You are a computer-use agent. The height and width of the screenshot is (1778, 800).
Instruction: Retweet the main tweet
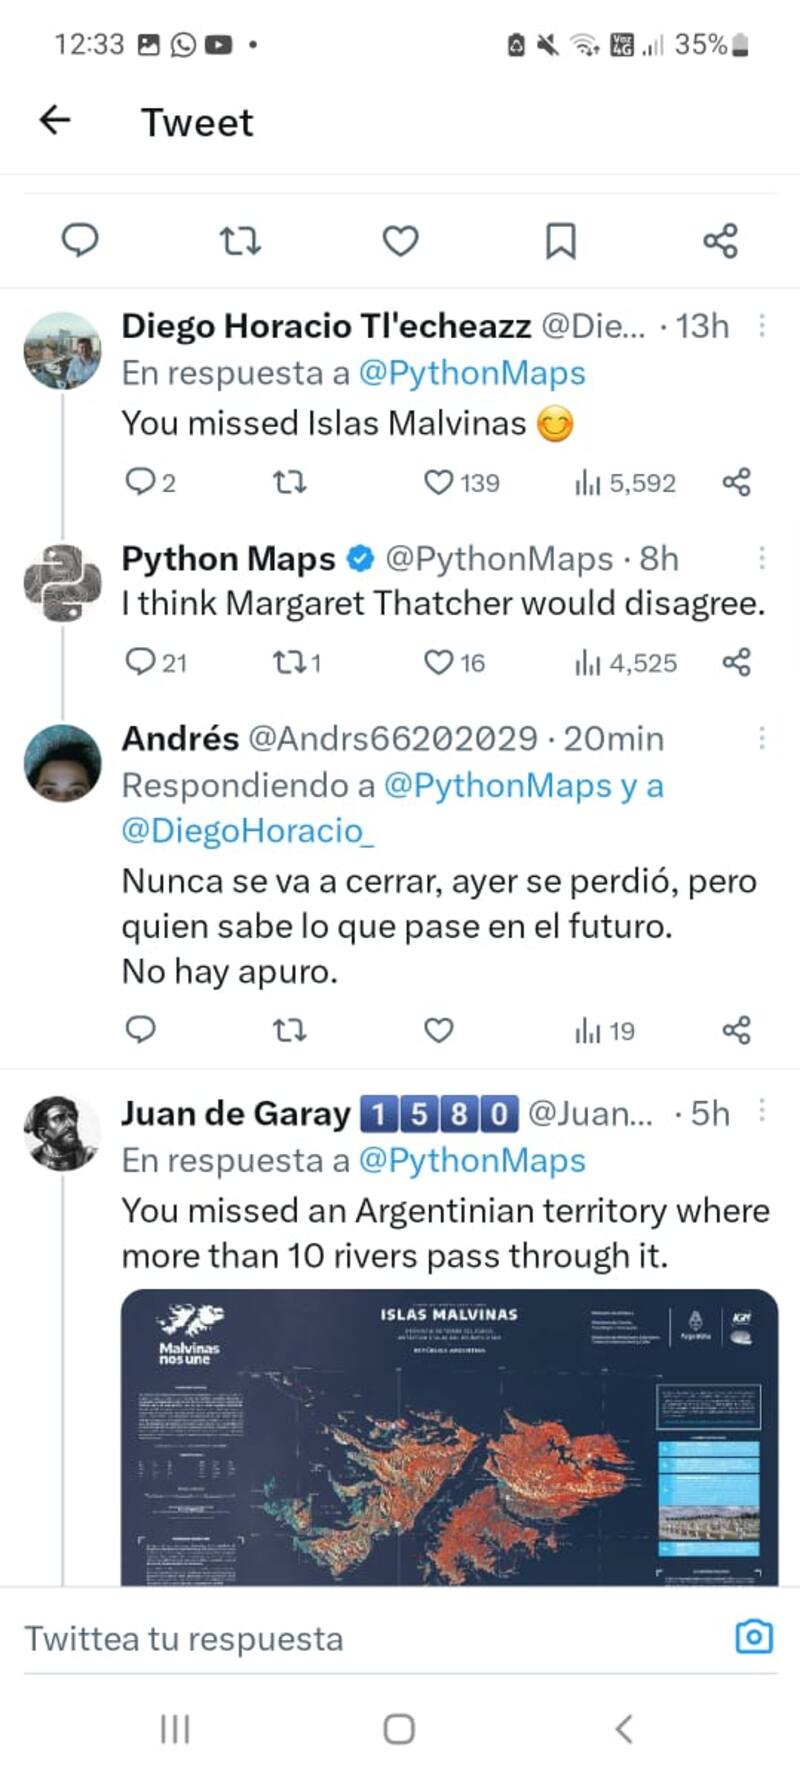240,241
